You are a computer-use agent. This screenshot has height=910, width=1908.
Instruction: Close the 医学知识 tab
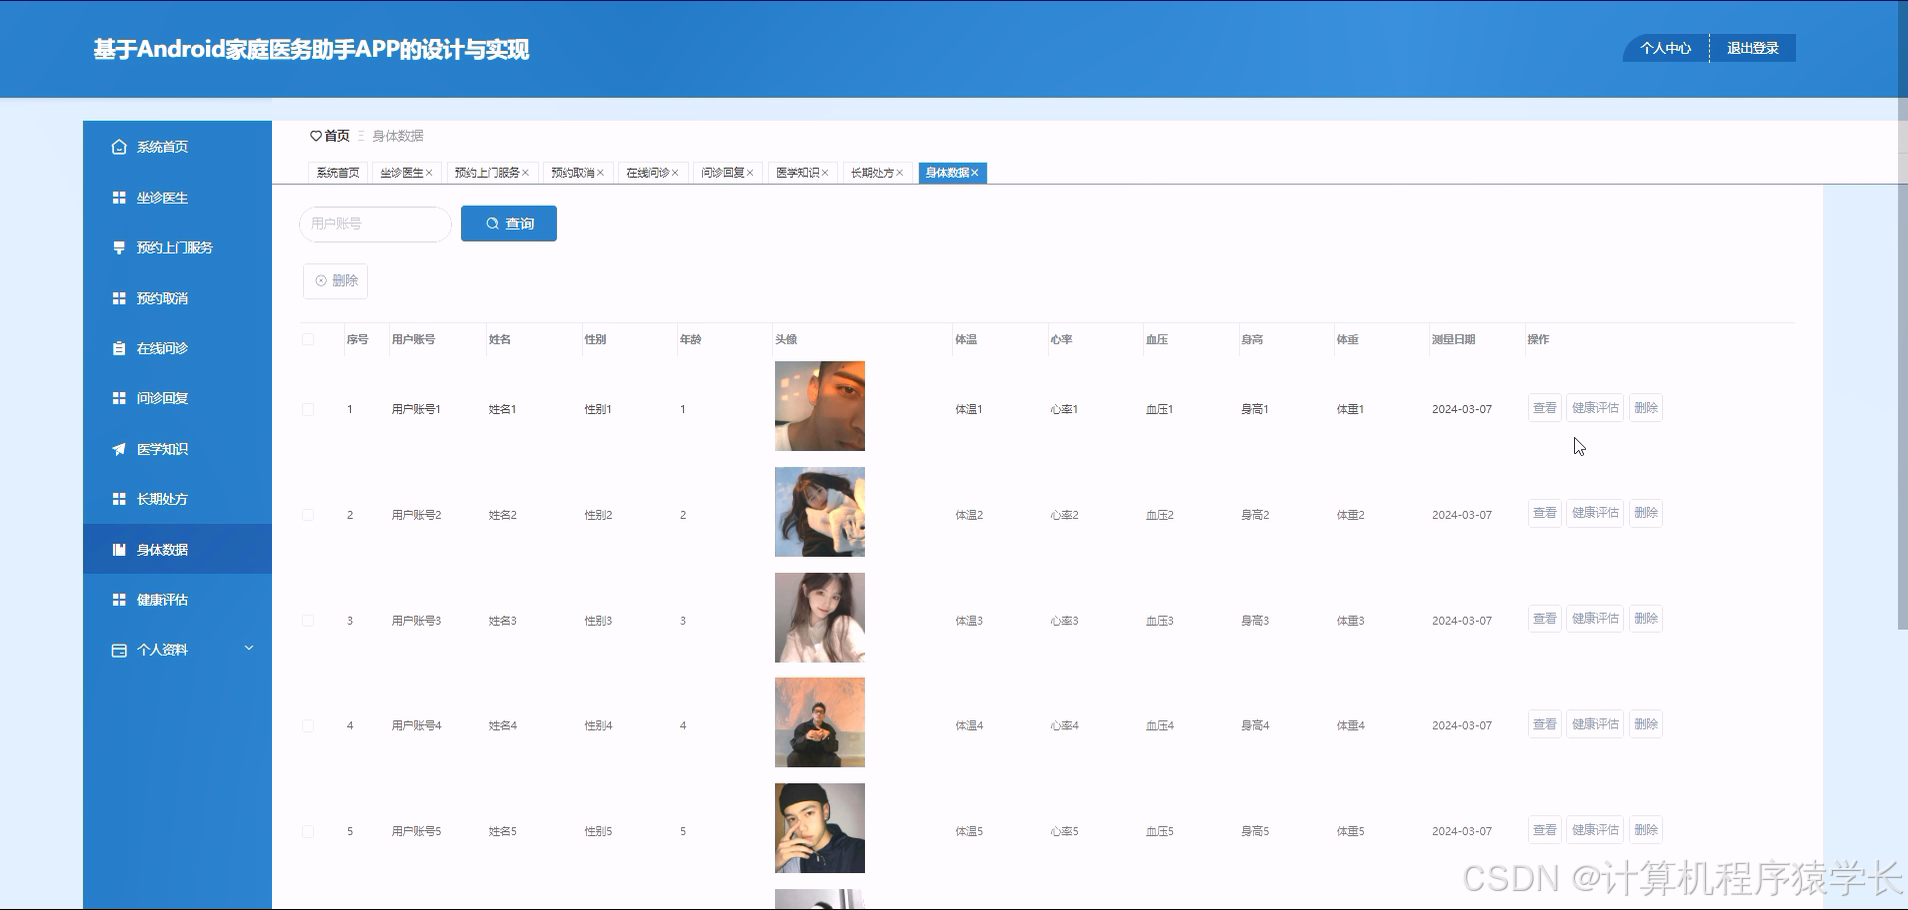point(825,173)
